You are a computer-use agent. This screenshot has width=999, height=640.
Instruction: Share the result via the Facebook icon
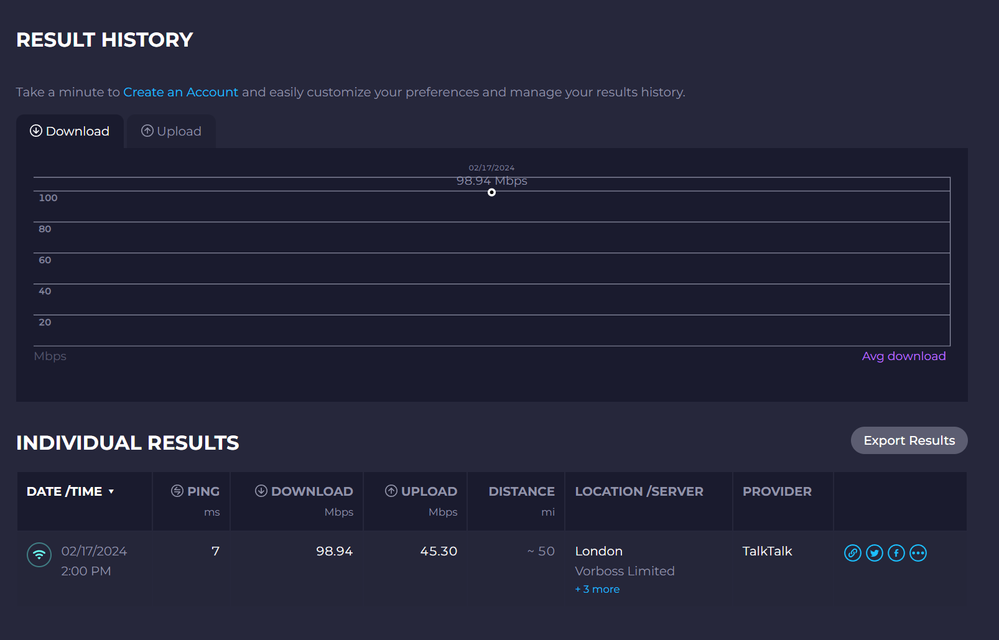click(x=896, y=553)
